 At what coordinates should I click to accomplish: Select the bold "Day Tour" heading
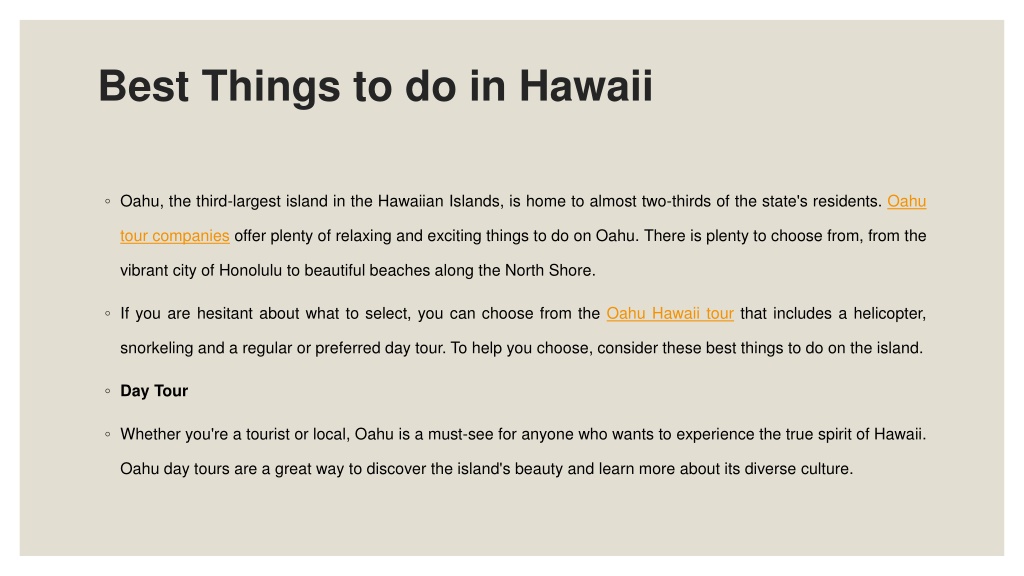click(x=154, y=391)
